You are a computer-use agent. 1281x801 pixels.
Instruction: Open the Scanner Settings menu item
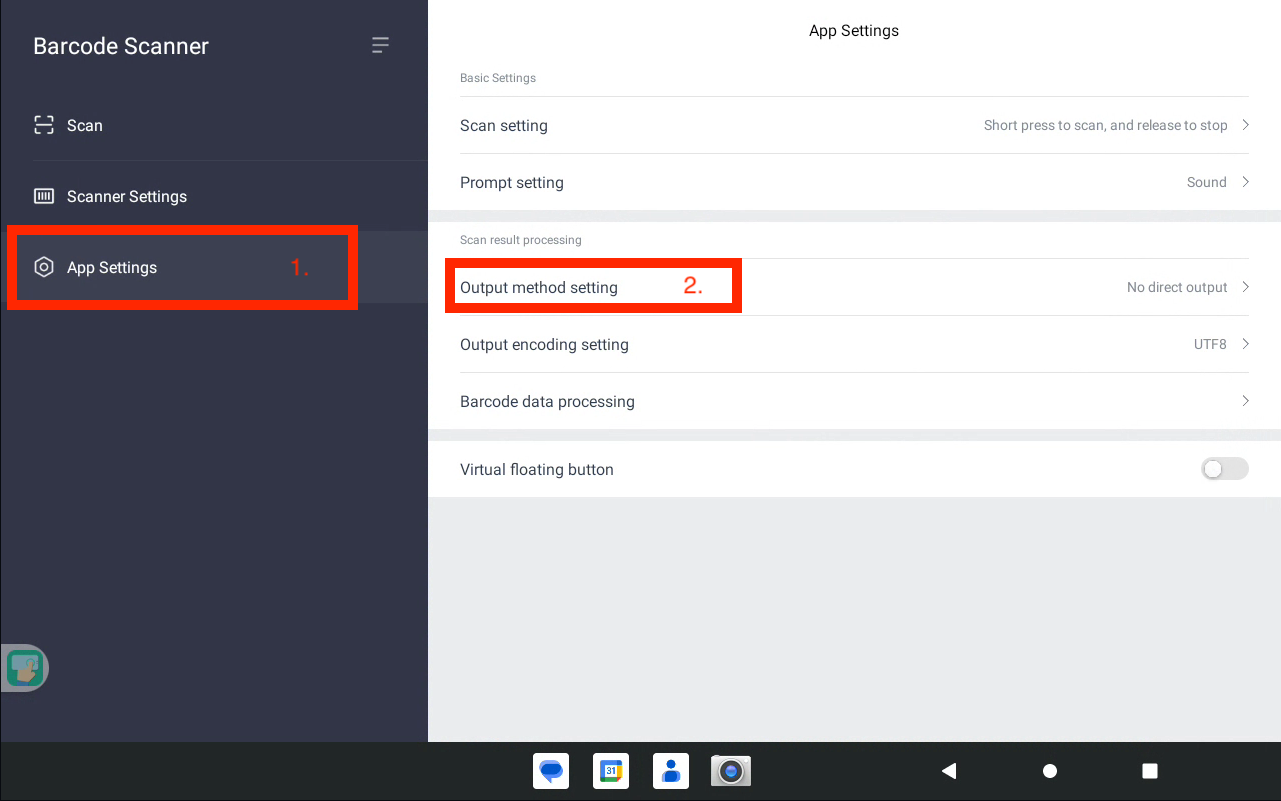(214, 196)
